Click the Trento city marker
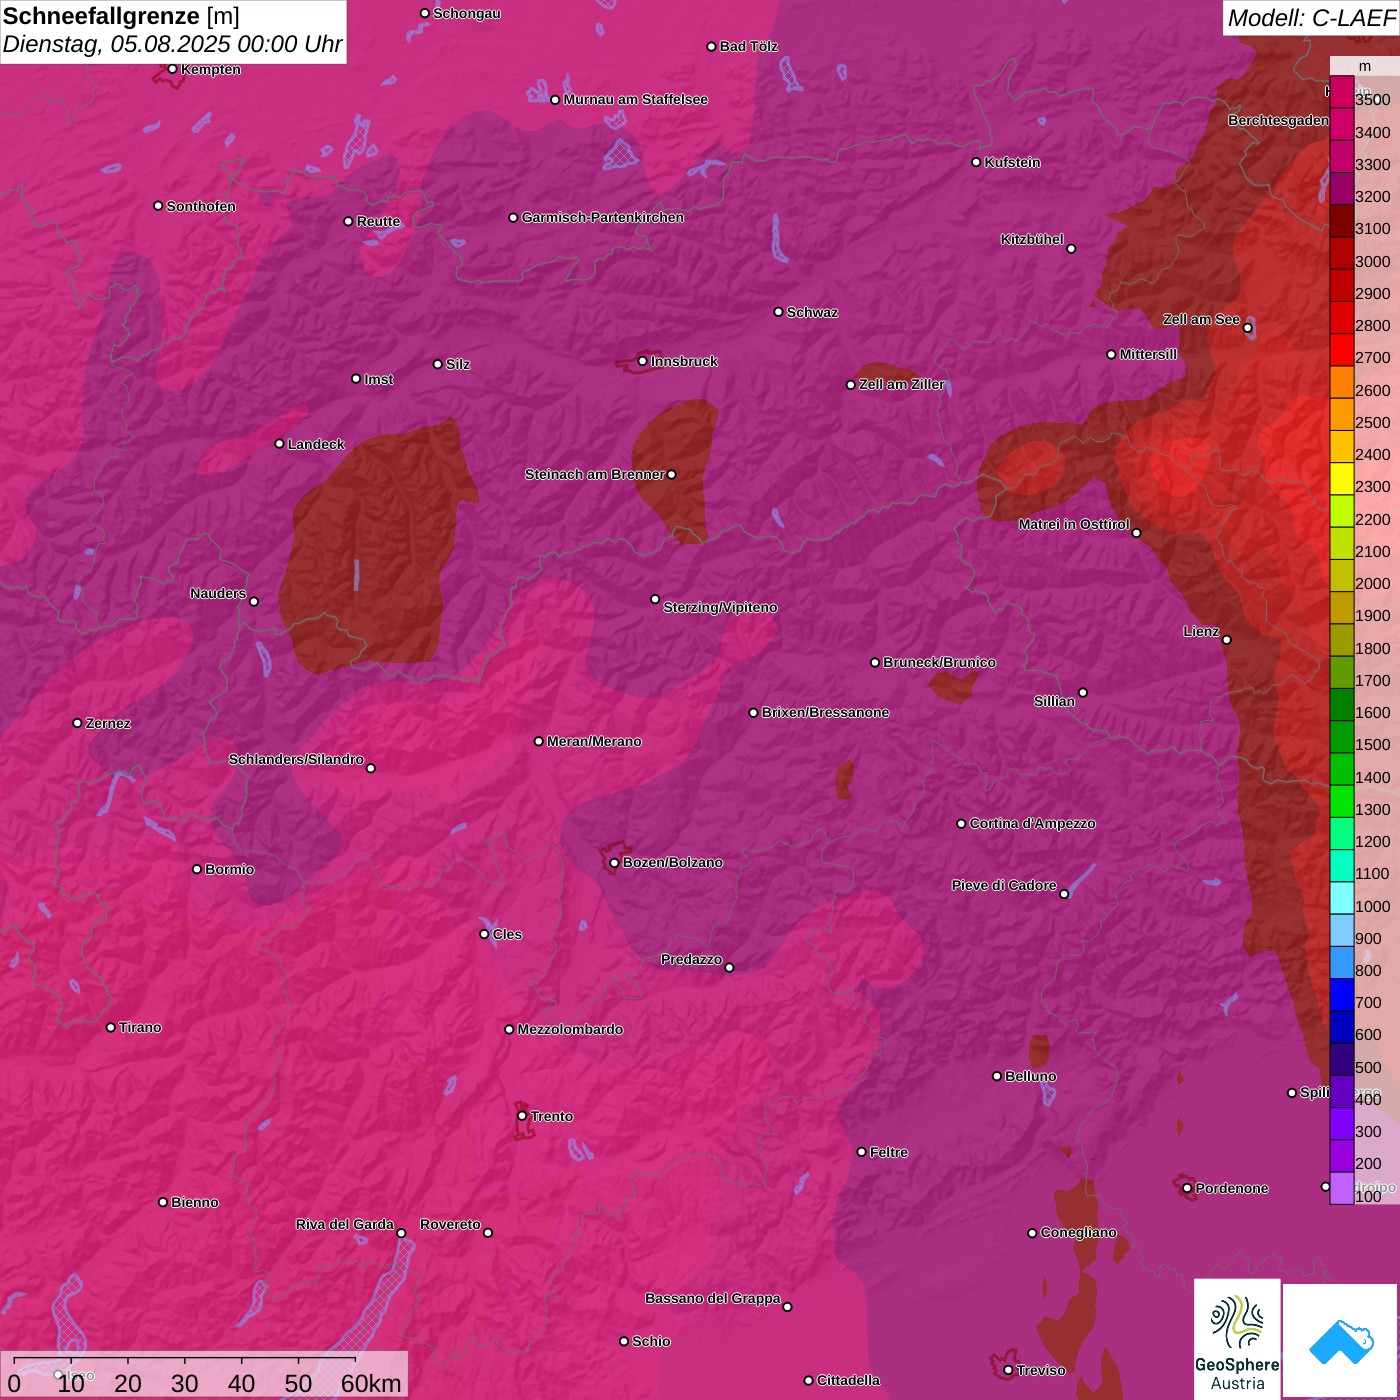Viewport: 1400px width, 1400px height. click(522, 1116)
